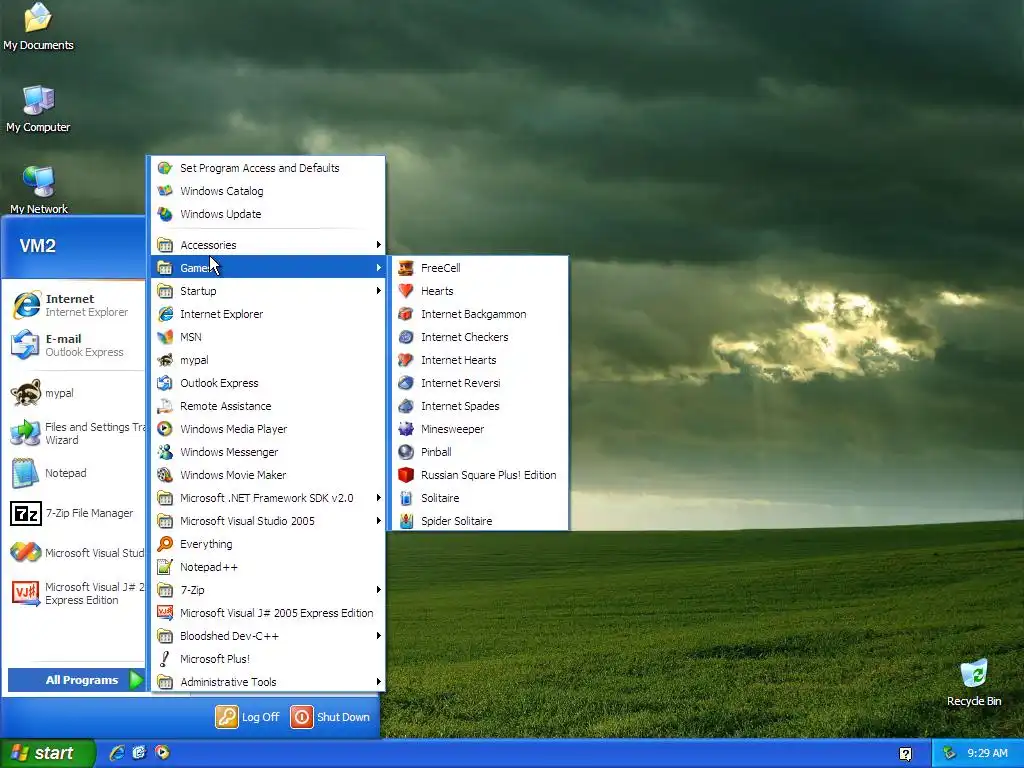Click the notification icon beside the clock

pyautogui.click(x=950, y=753)
